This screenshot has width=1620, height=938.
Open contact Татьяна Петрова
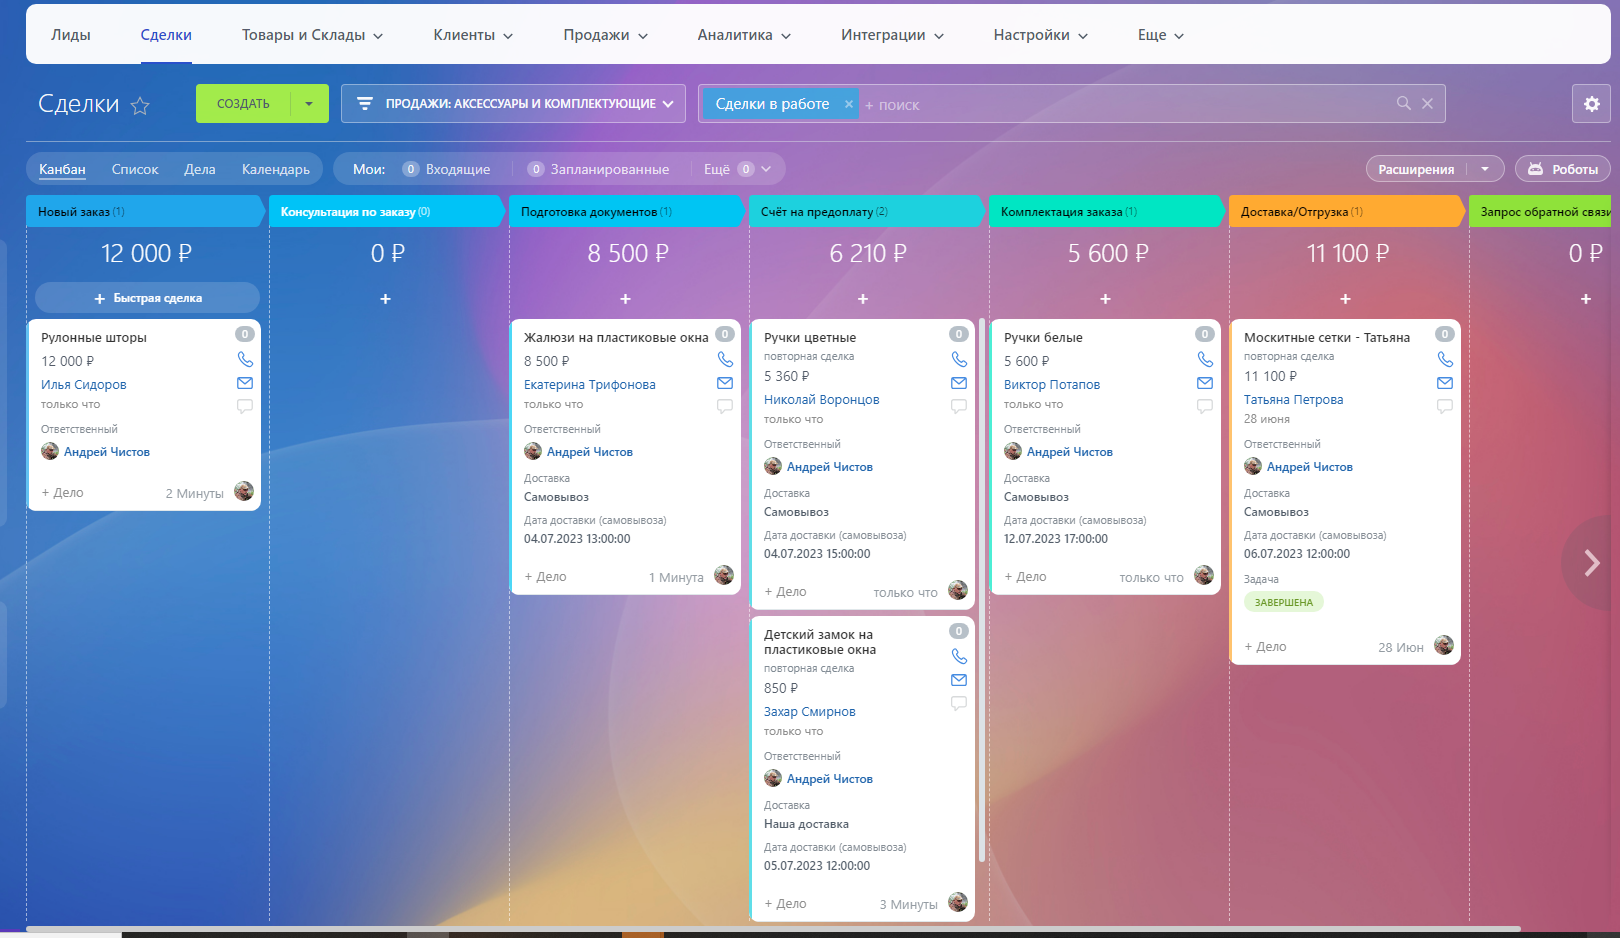(x=1294, y=399)
